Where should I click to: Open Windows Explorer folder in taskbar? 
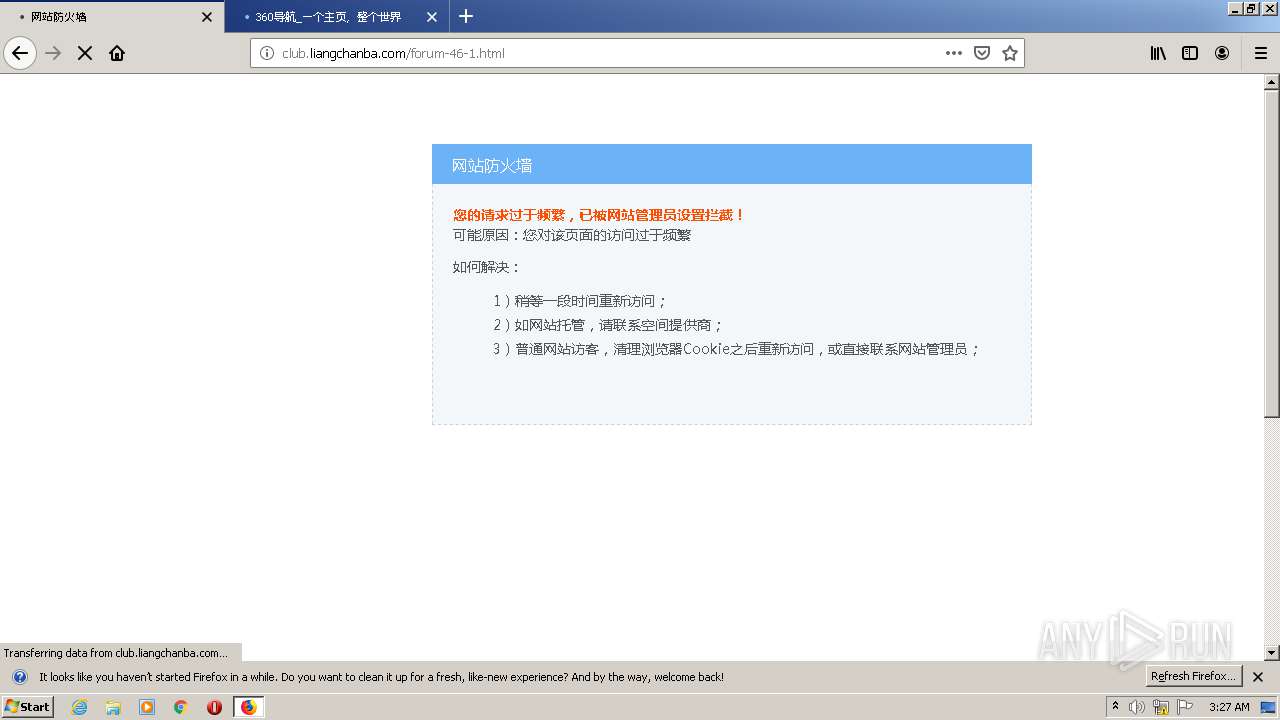coord(113,707)
